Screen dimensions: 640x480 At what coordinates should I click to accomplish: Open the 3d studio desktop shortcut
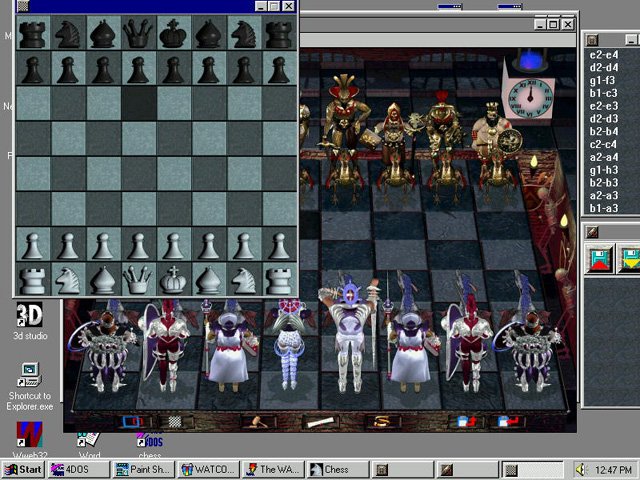coord(29,321)
